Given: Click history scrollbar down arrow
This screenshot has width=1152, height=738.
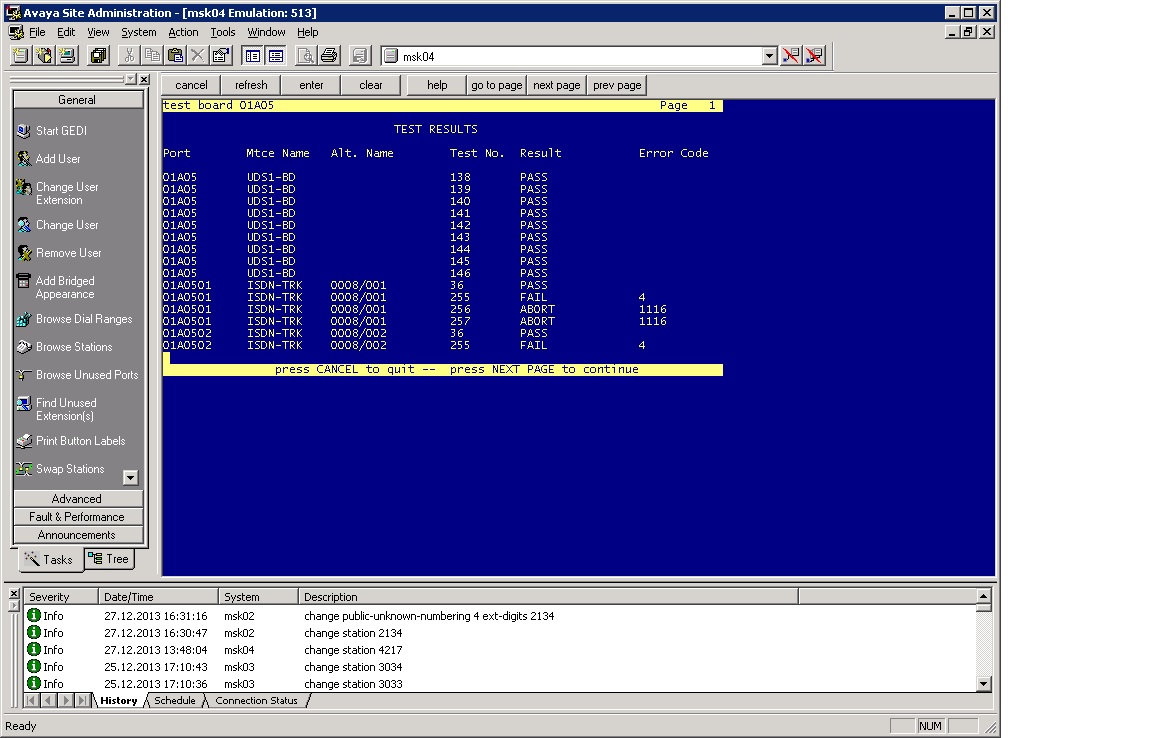Looking at the screenshot, I should pyautogui.click(x=984, y=684).
